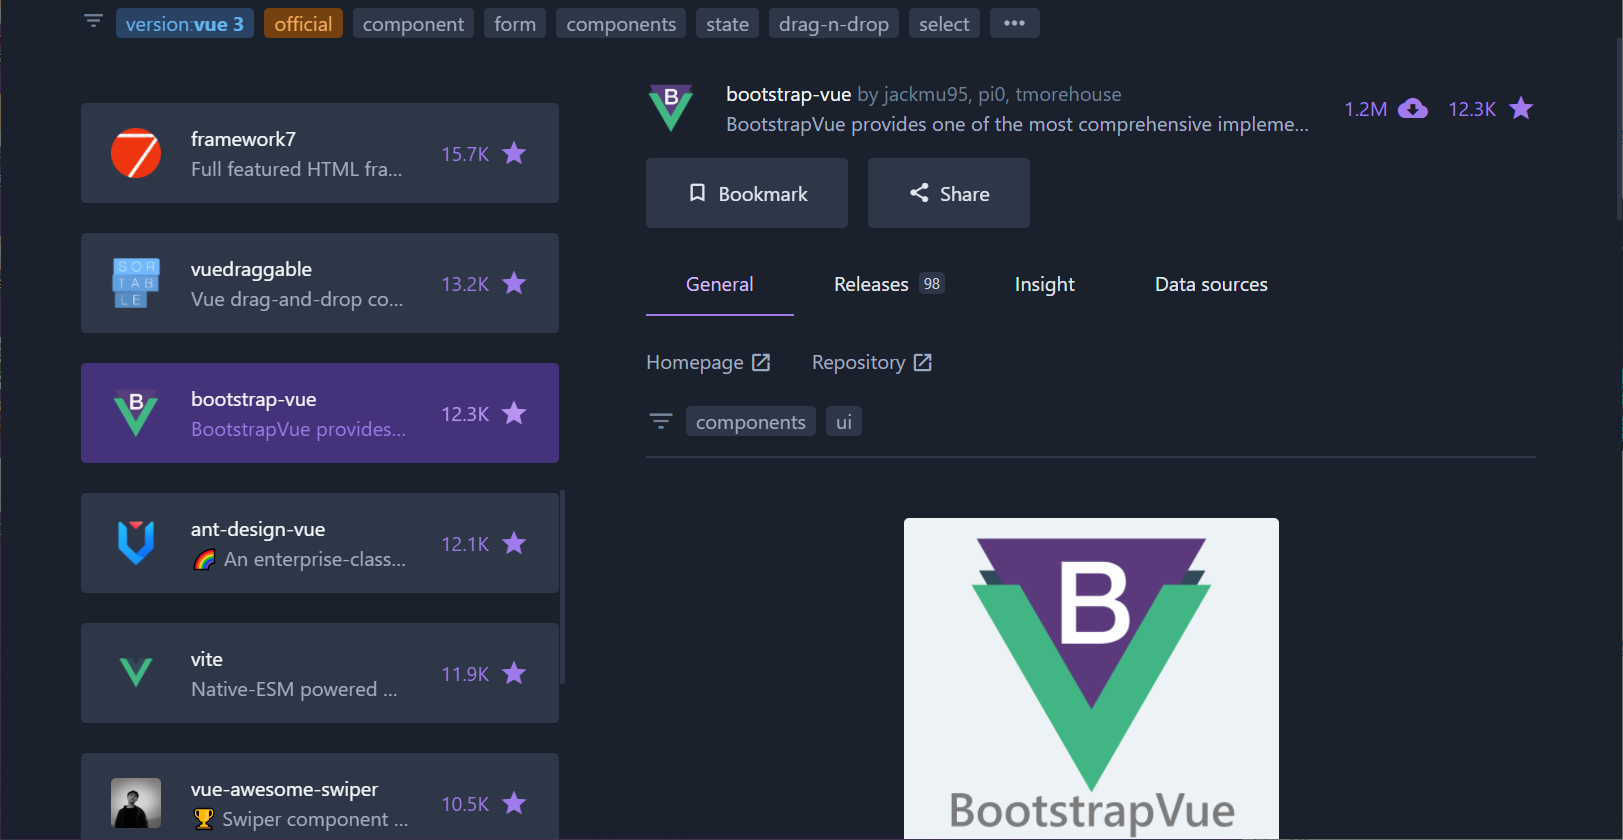
Task: Switch to the Insight tab
Action: [1045, 284]
